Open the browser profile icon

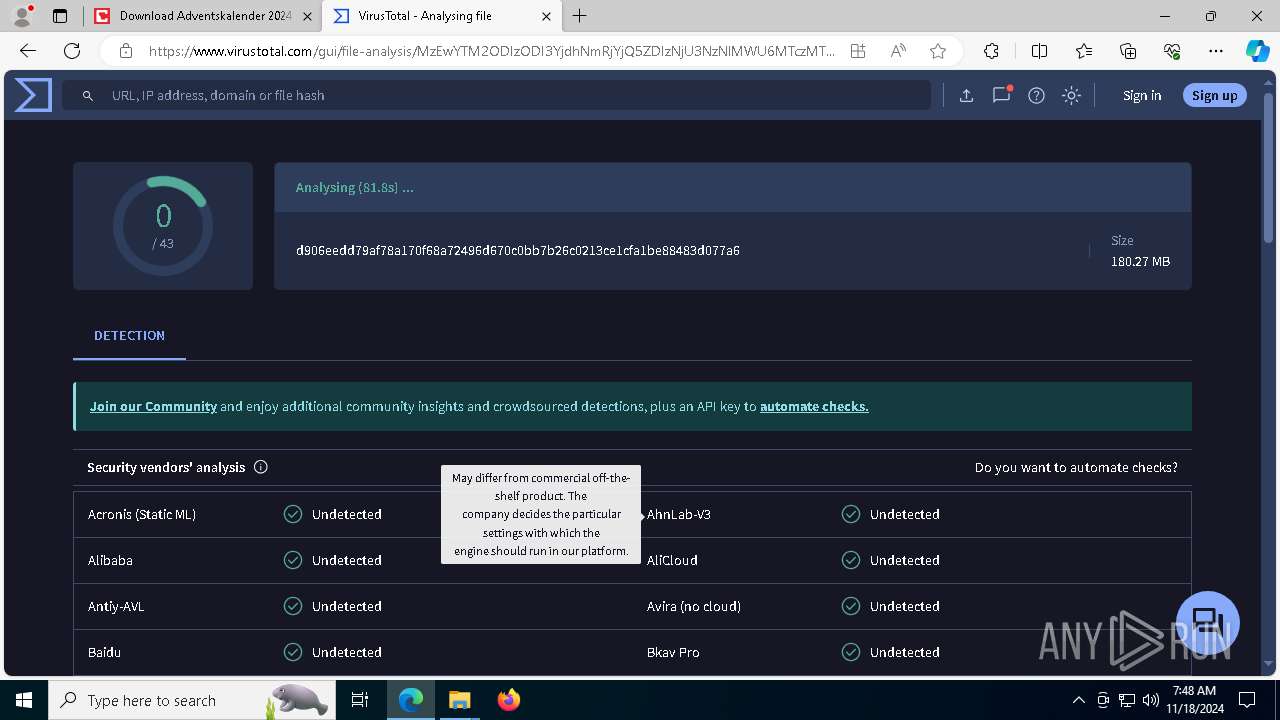point(22,16)
